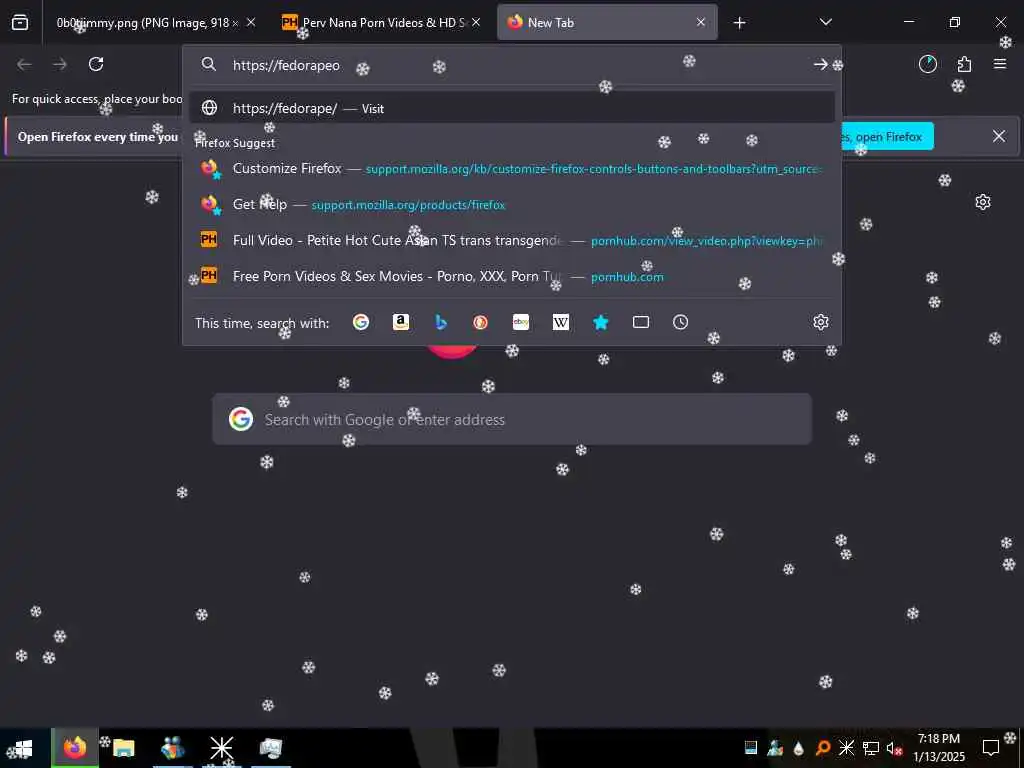Image resolution: width=1024 pixels, height=768 pixels.
Task: Open File Explorer from taskbar
Action: tap(123, 748)
